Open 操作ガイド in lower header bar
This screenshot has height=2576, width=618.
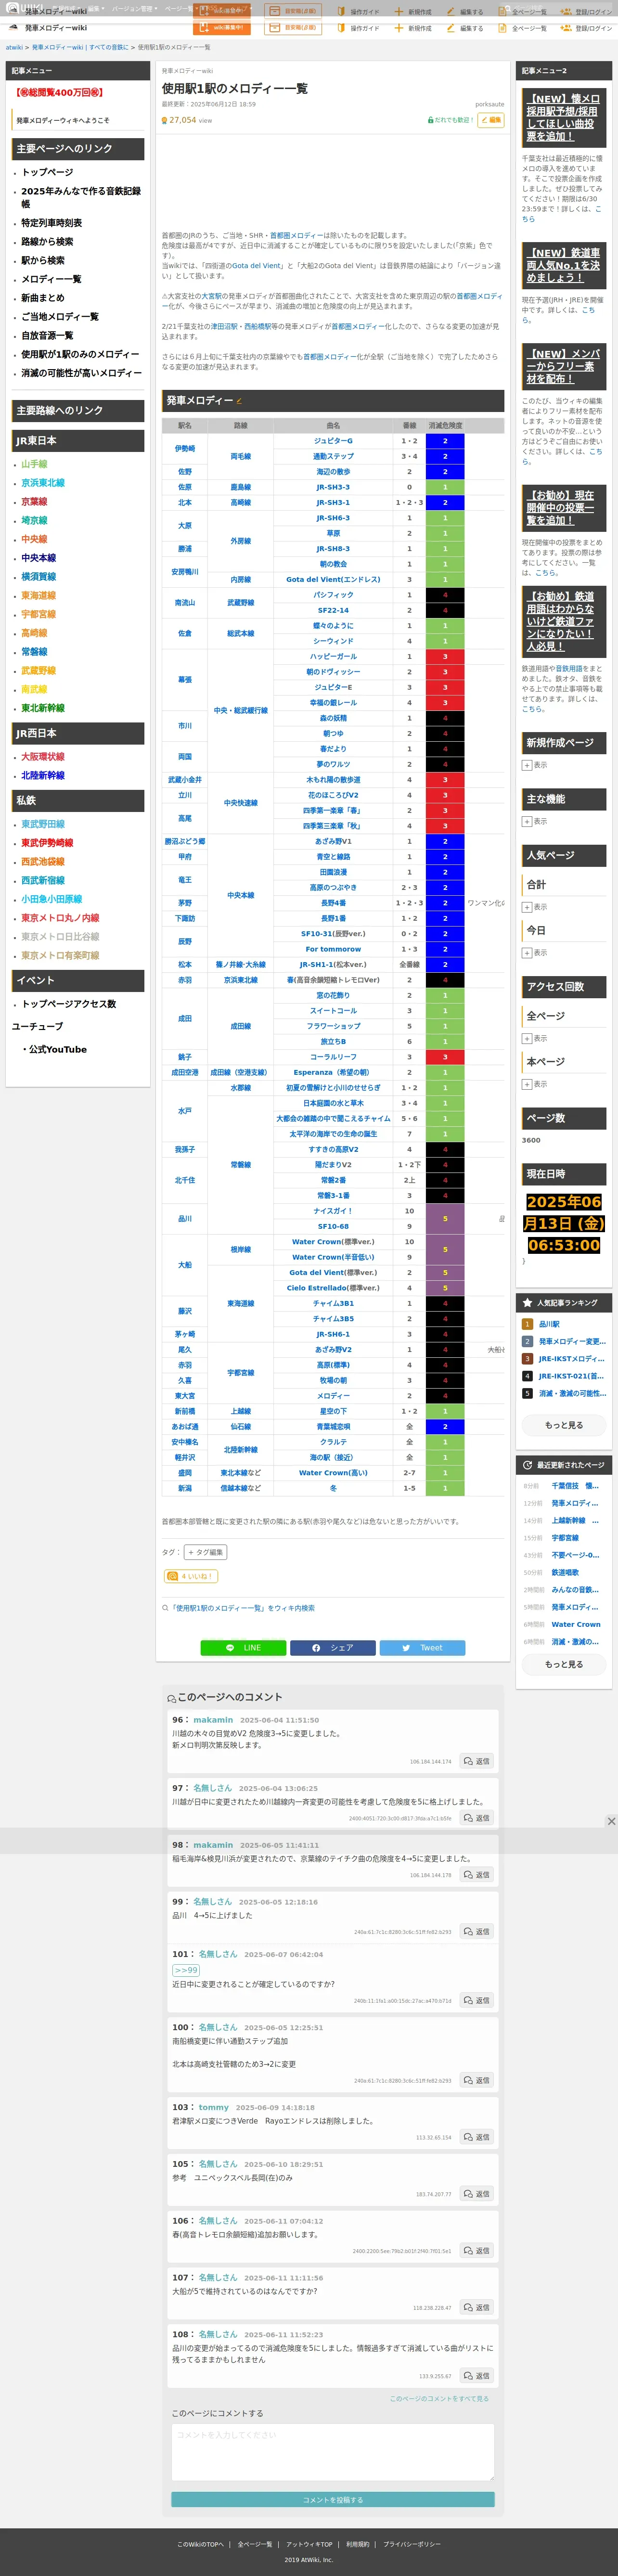[x=358, y=28]
